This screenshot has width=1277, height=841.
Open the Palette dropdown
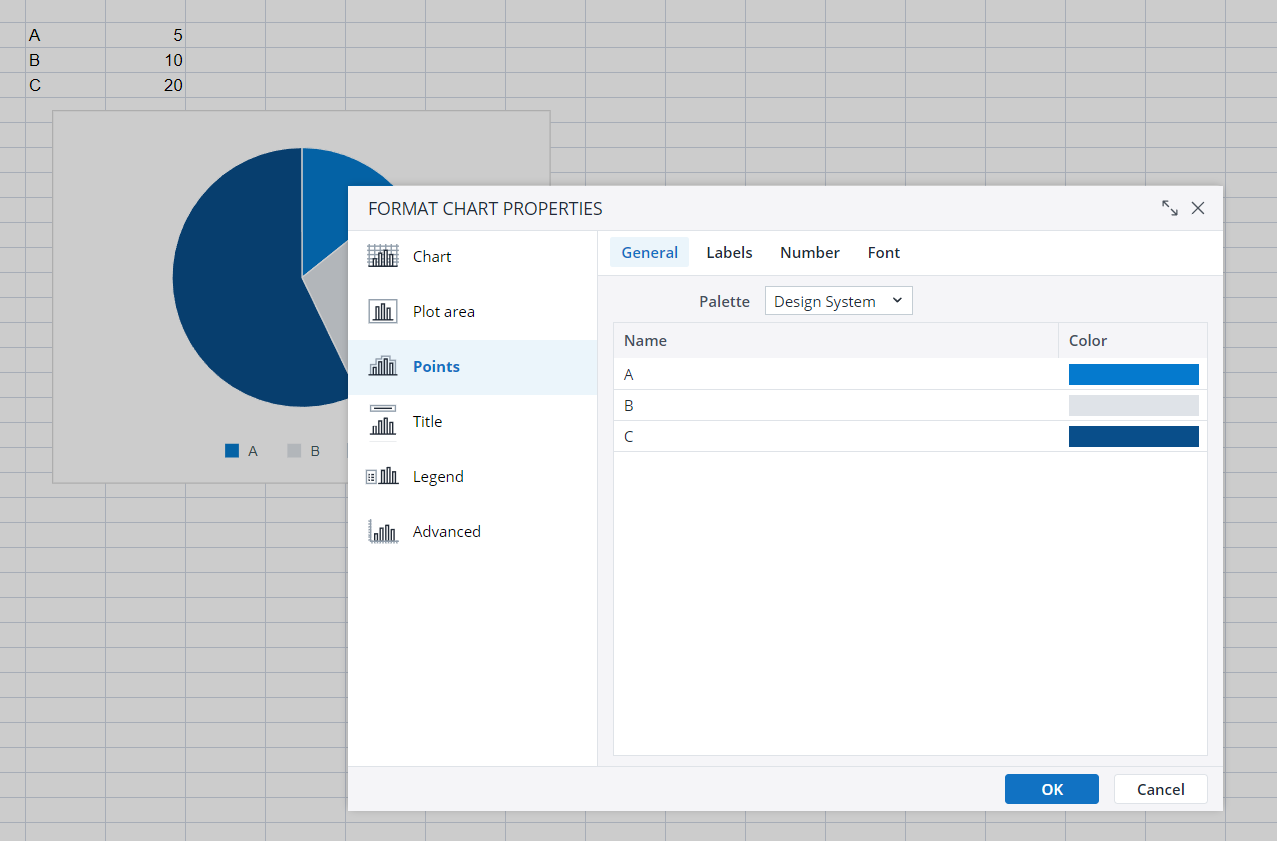pyautogui.click(x=838, y=301)
